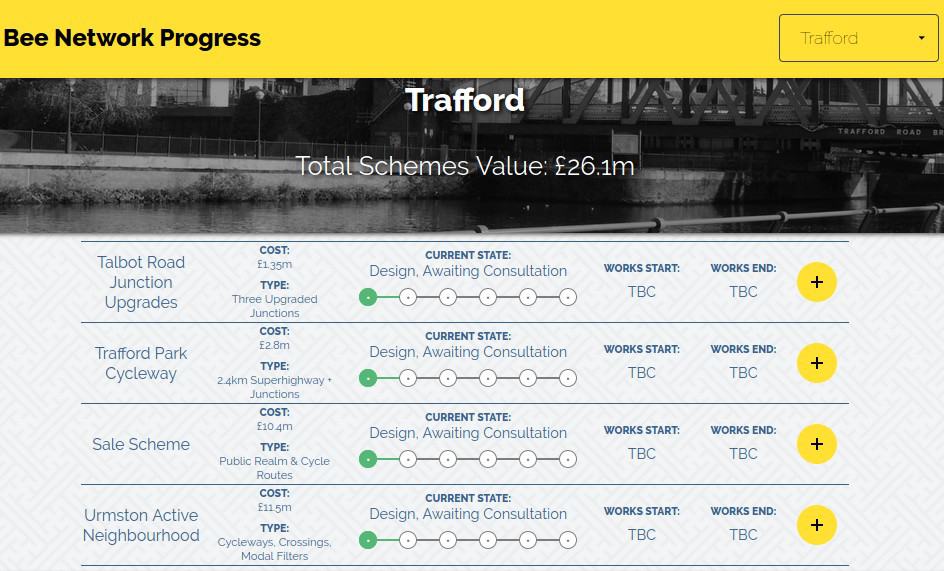
Task: Click the Talbot Road Junction Upgrades name
Action: (x=141, y=282)
